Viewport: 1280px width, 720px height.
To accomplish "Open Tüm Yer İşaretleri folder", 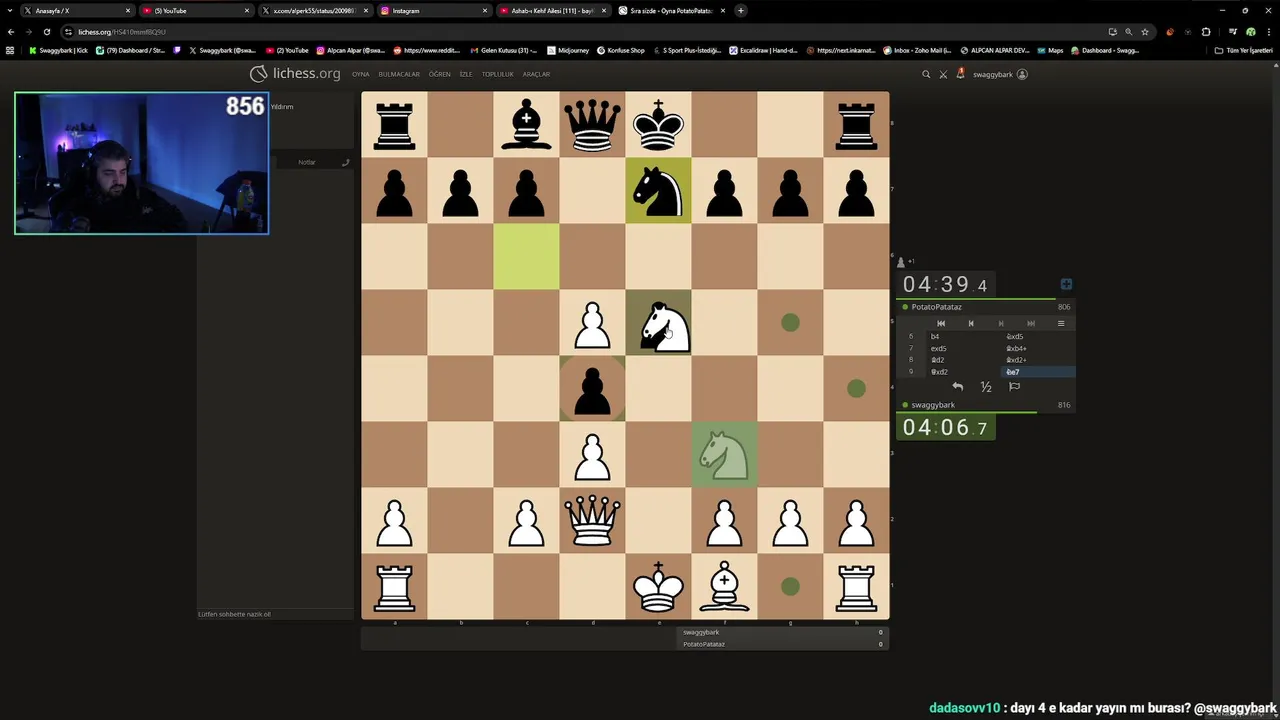I will click(x=1244, y=50).
